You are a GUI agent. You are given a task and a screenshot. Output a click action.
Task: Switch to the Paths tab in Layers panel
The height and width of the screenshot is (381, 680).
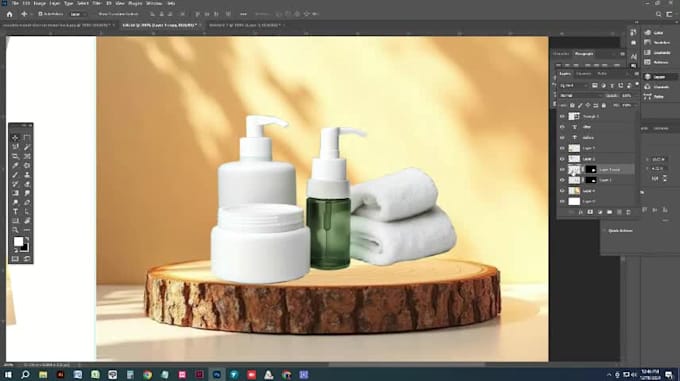(x=602, y=74)
